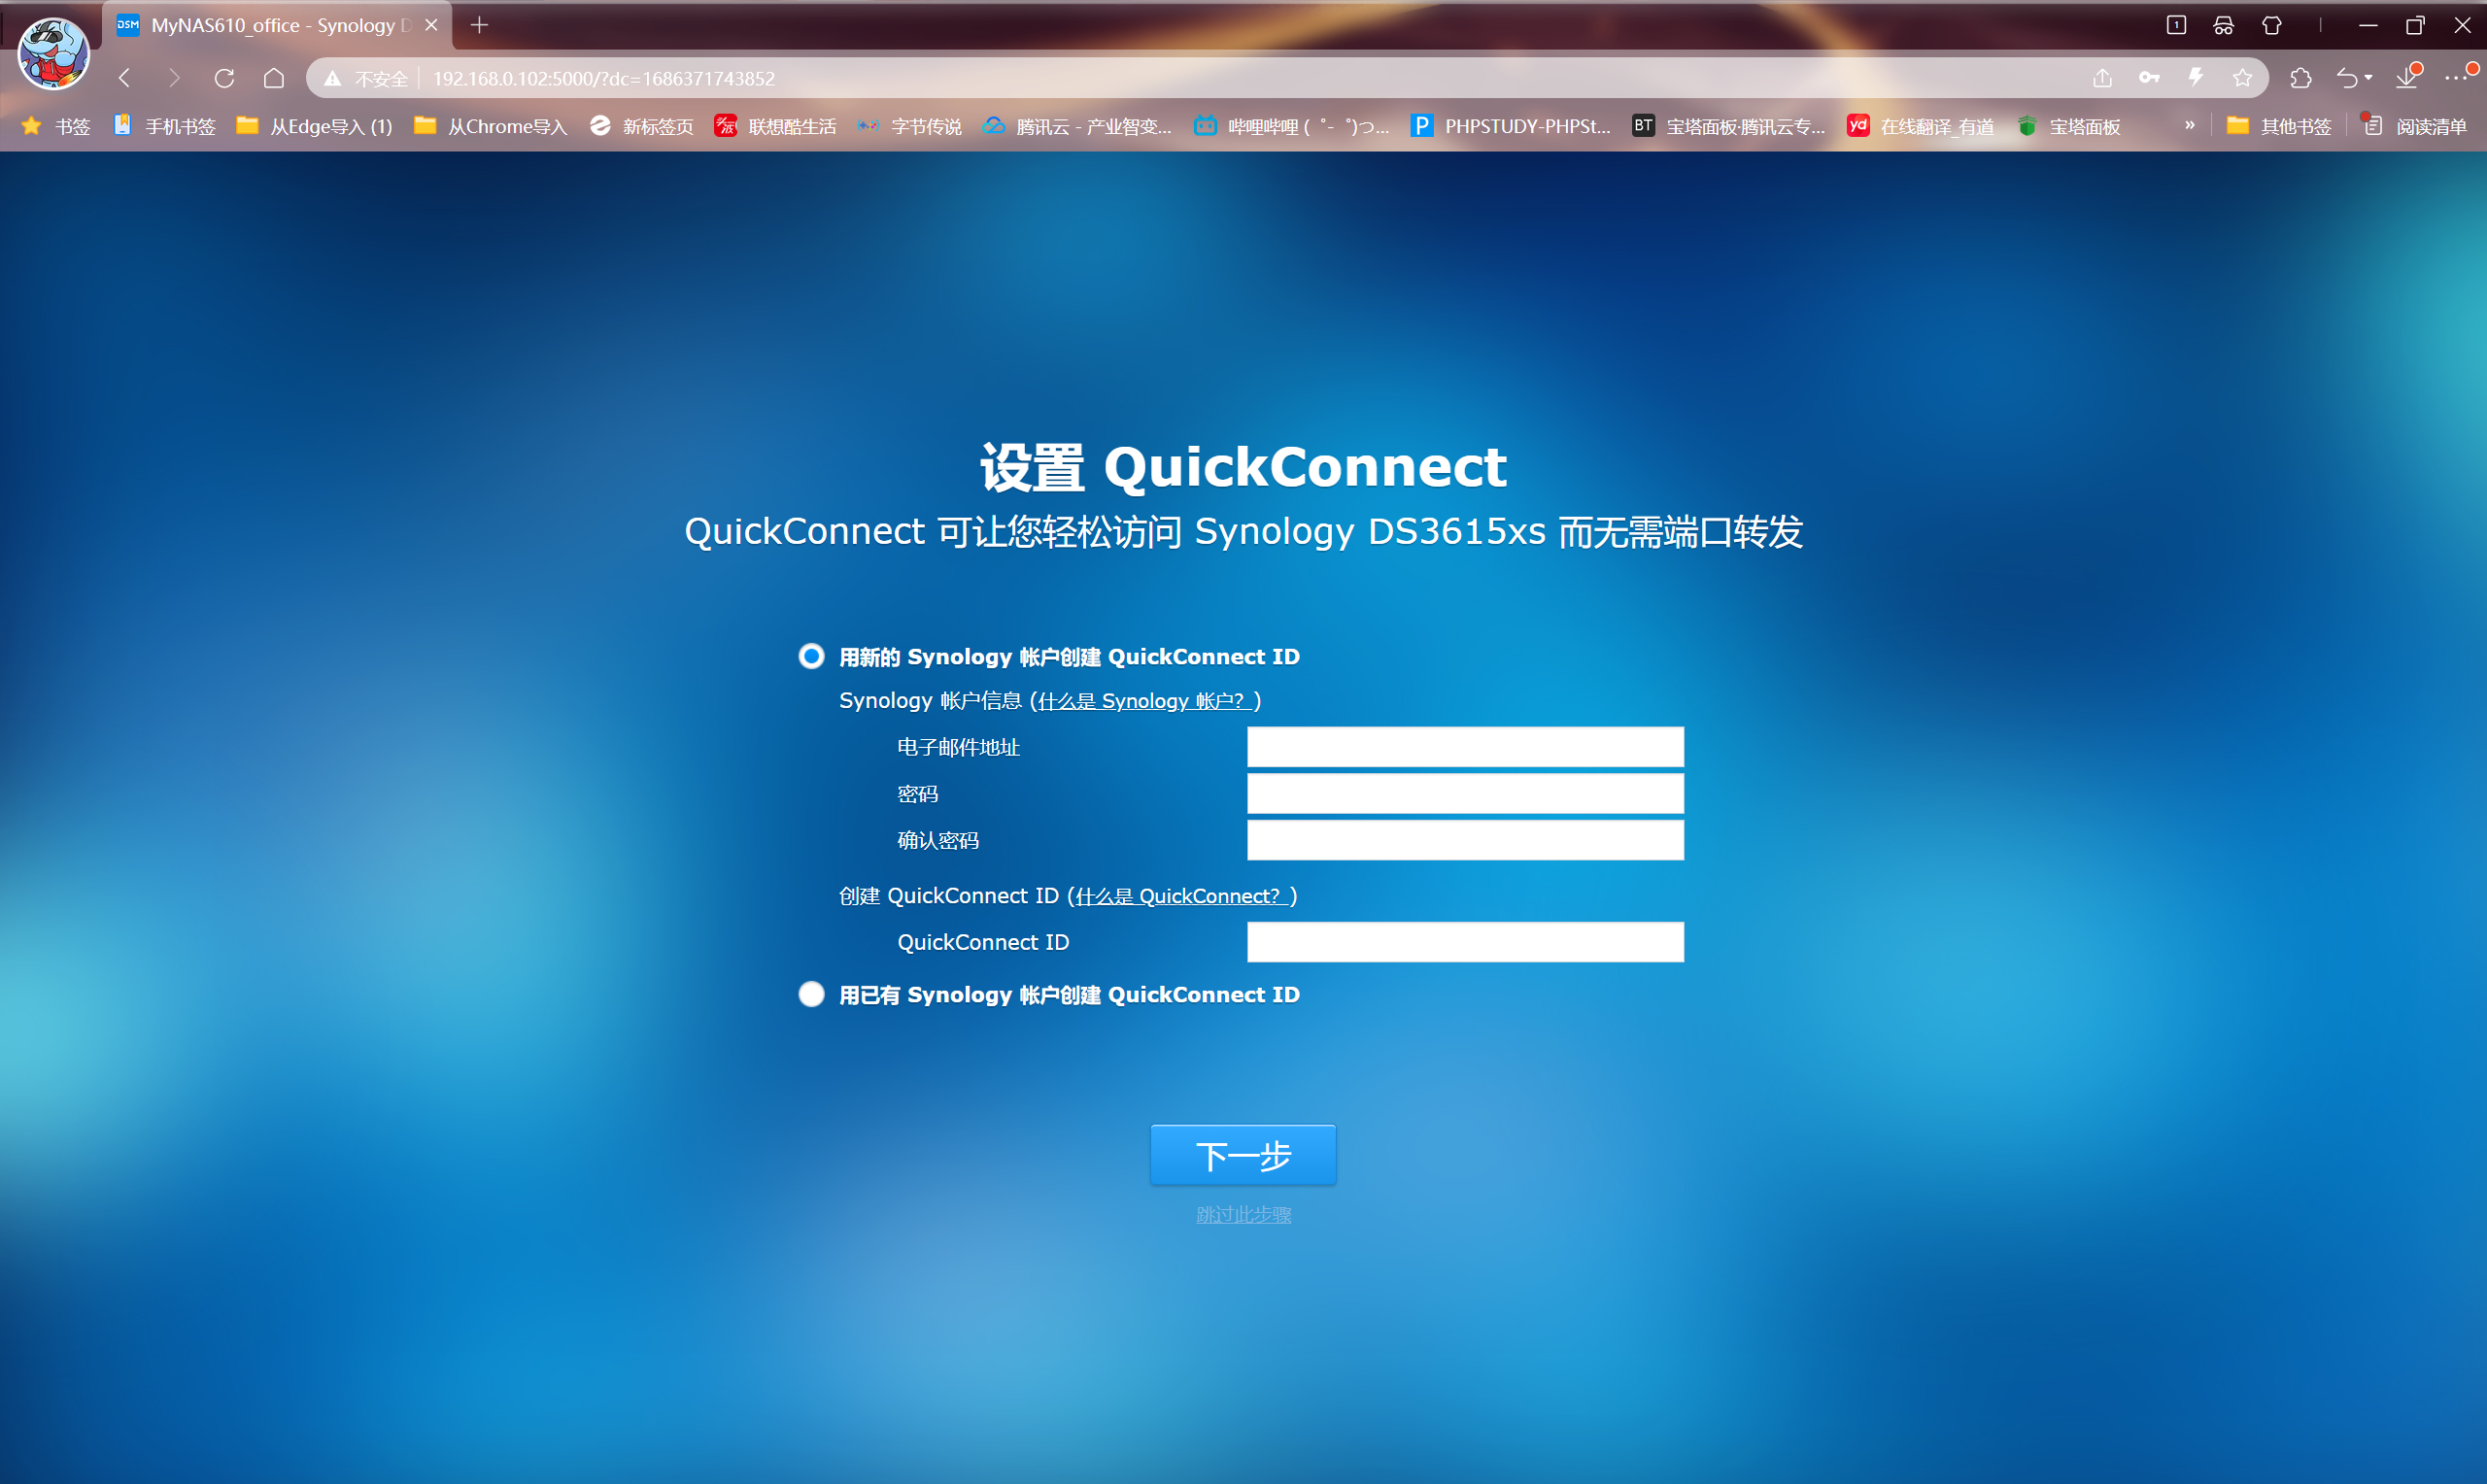Open 新标签页 bookmark
Screen dimensions: 2487x1484
[641, 126]
